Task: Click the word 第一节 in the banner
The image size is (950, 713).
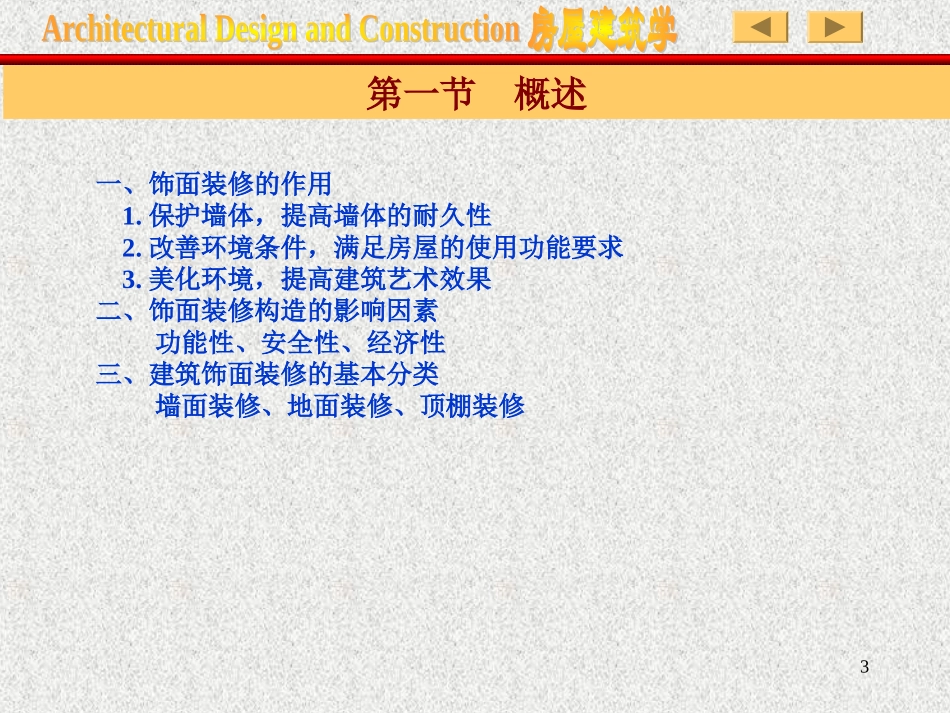Action: 420,94
